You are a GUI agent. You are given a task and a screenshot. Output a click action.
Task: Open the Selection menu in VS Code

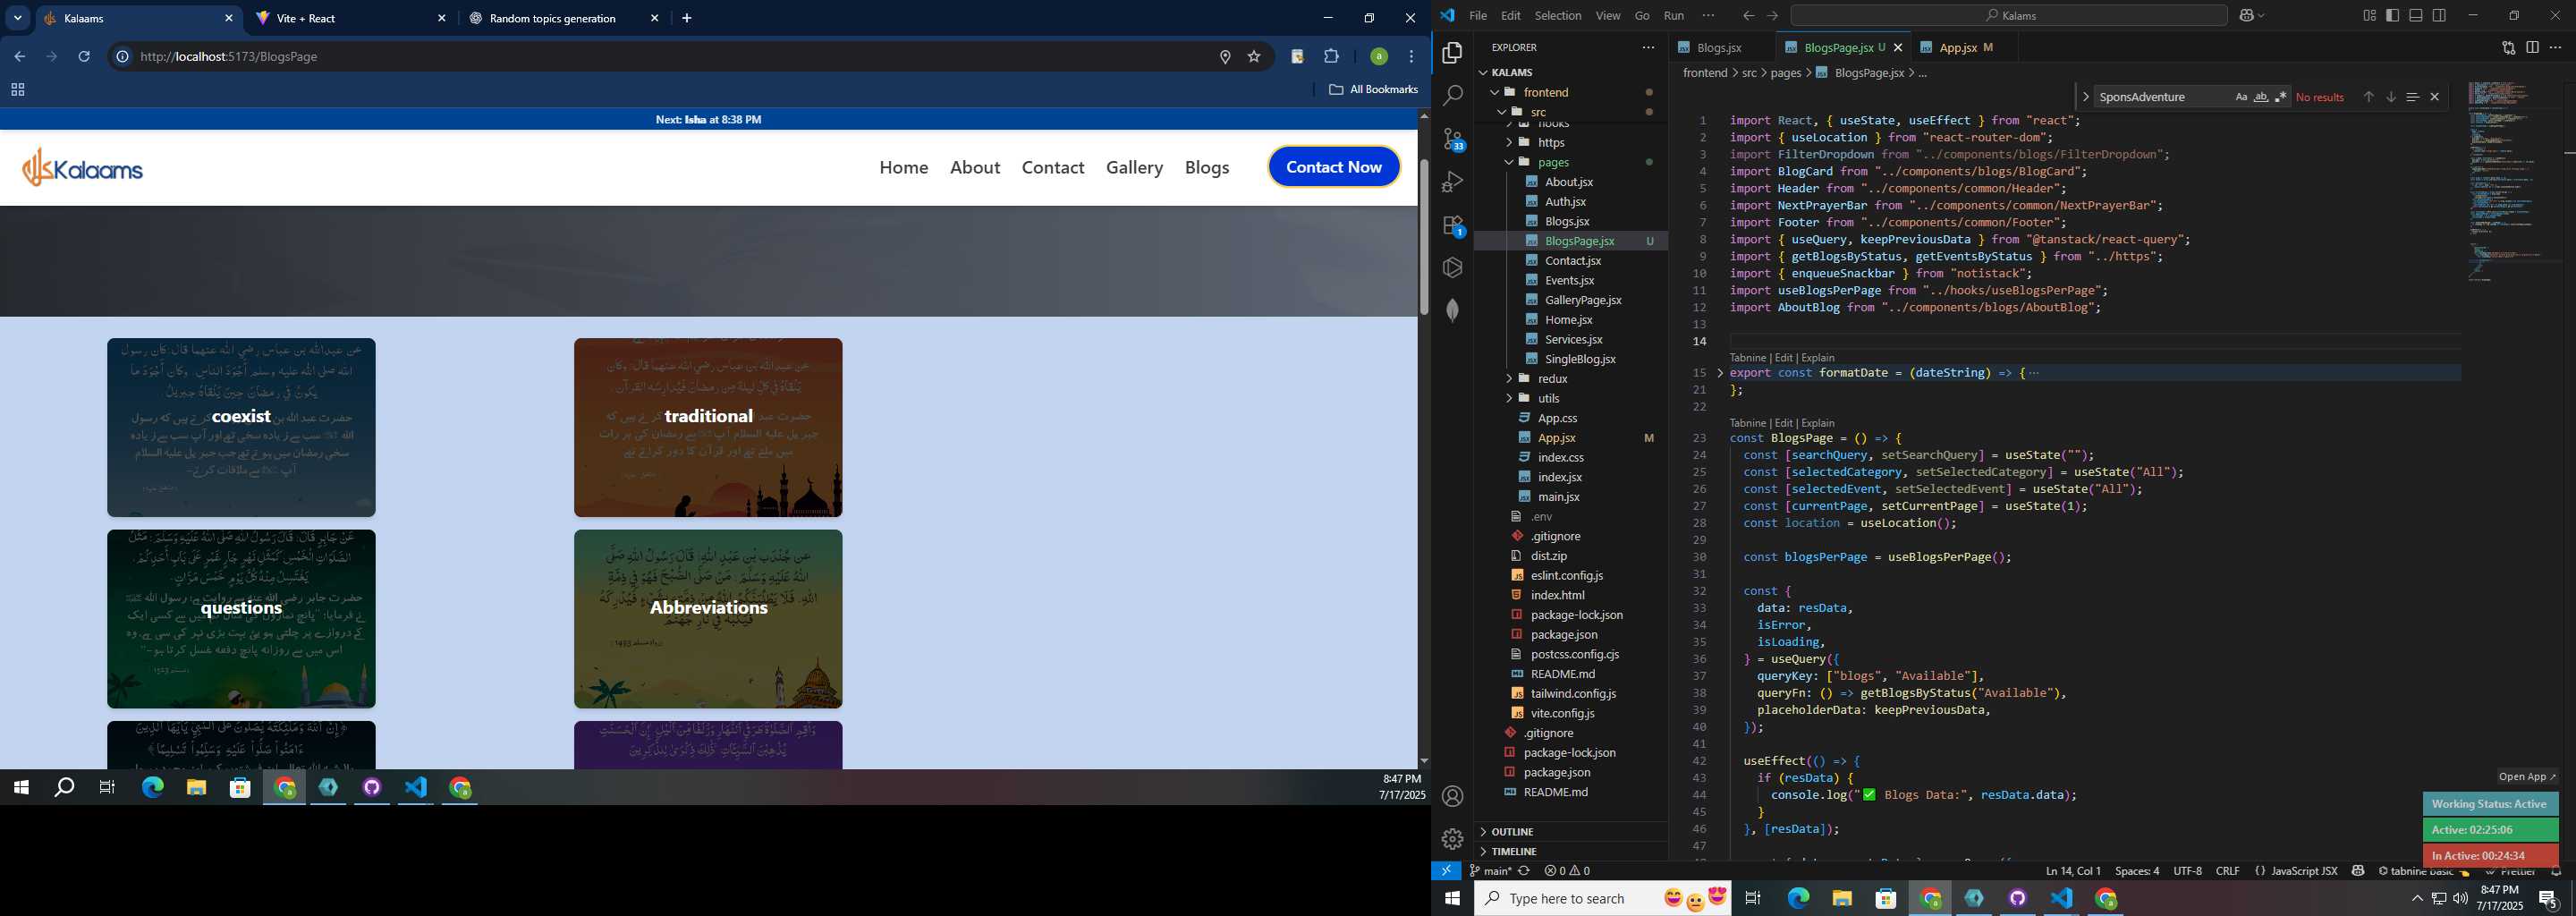(x=1558, y=15)
